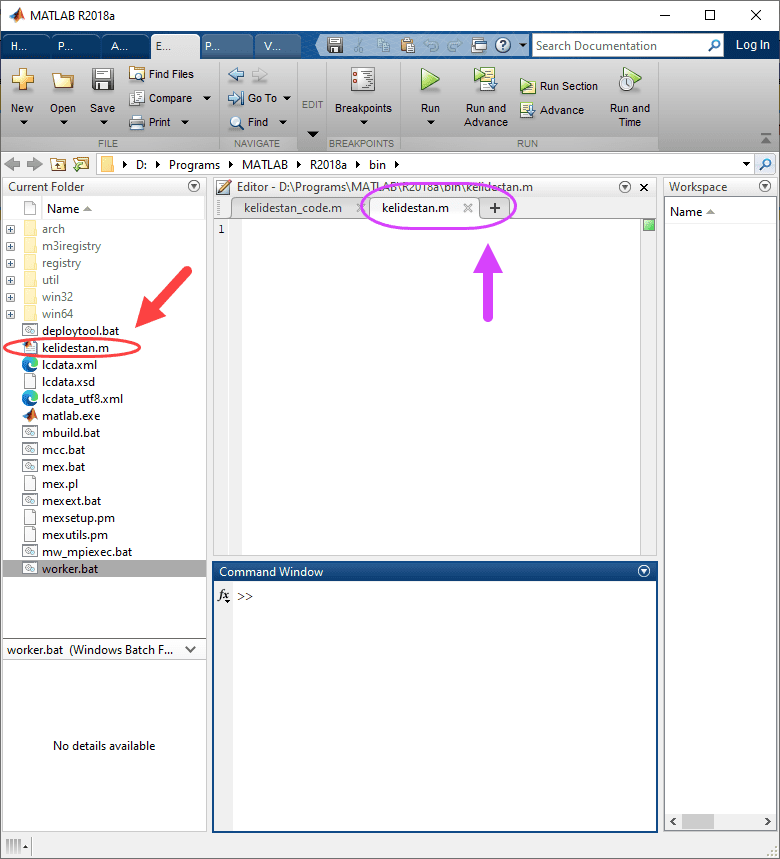
Task: Click the Run and Advance icon
Action: (485, 80)
